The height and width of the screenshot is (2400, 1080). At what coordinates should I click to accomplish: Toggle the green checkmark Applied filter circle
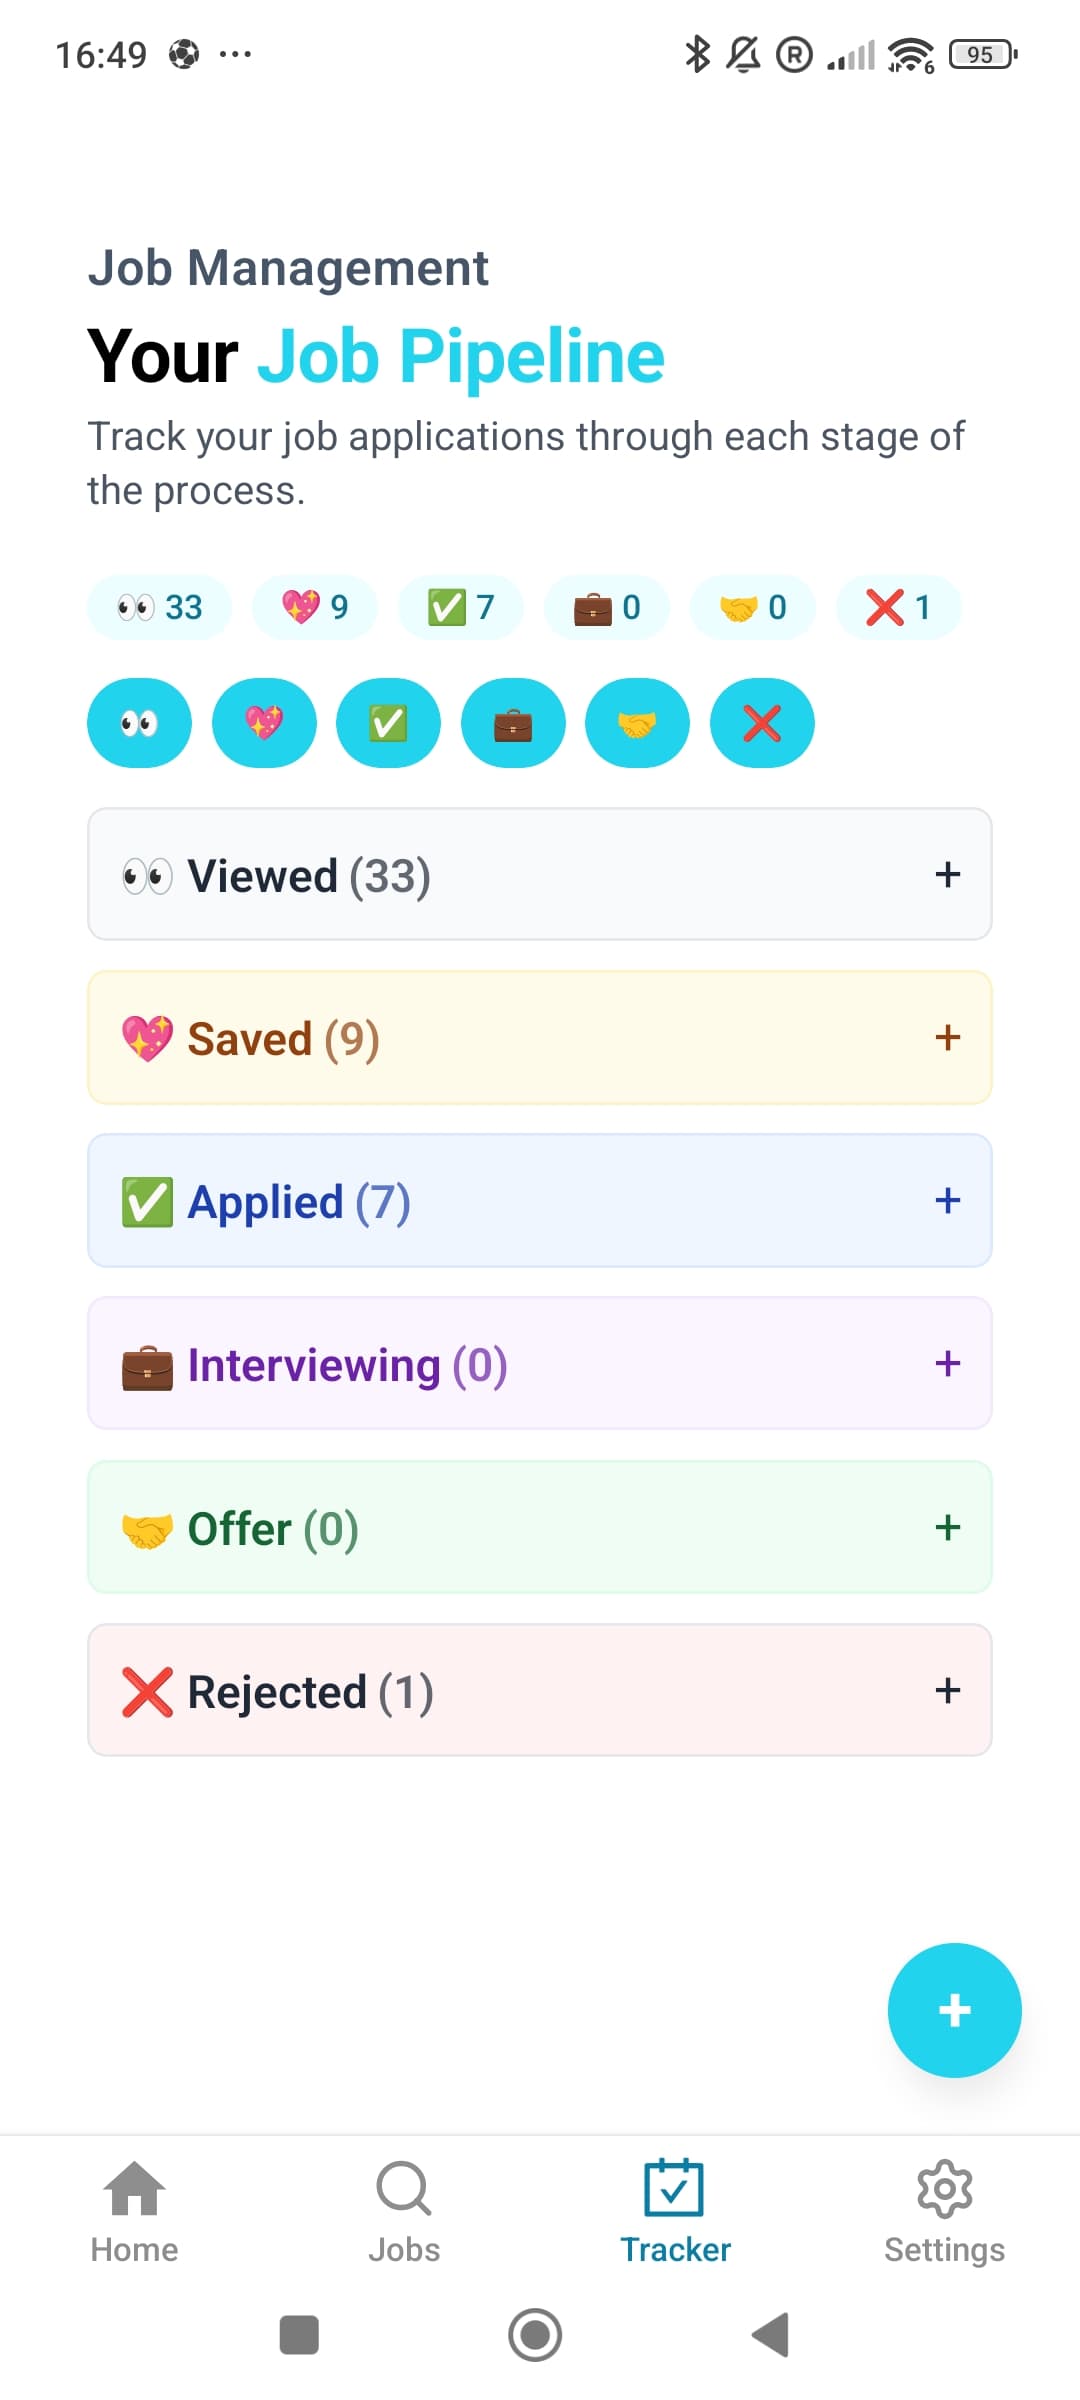[388, 723]
